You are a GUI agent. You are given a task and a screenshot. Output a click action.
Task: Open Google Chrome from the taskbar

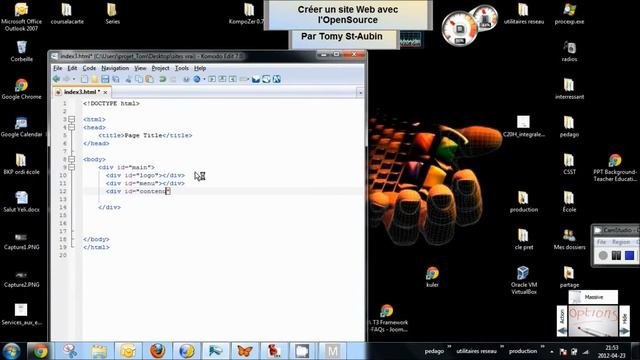click(40, 351)
